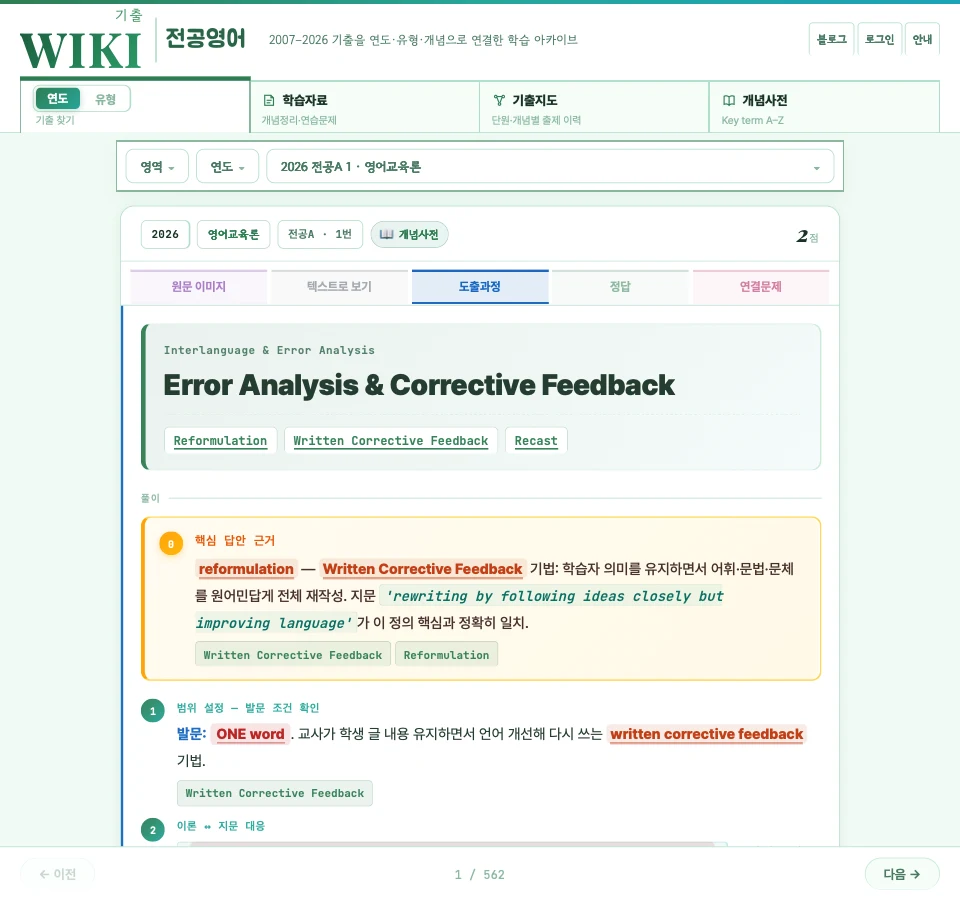Screen dimensions: 960x900
Task: Switch to the 원문 이미지 tab
Action: 198,287
